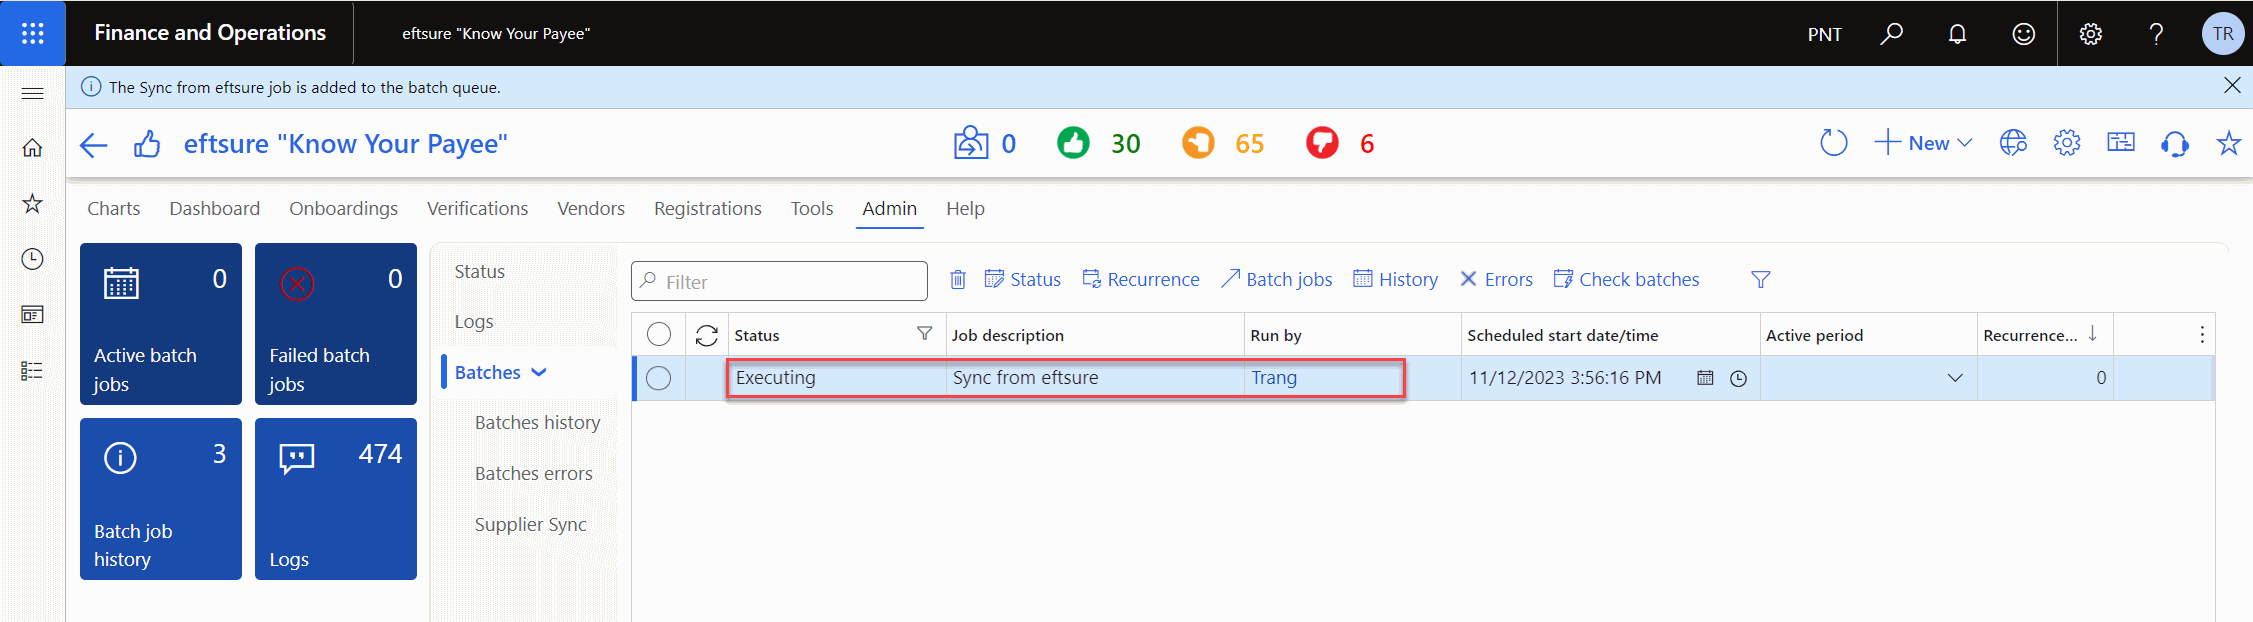Open the help question mark
Viewport: 2253px width, 622px height.
[2156, 34]
